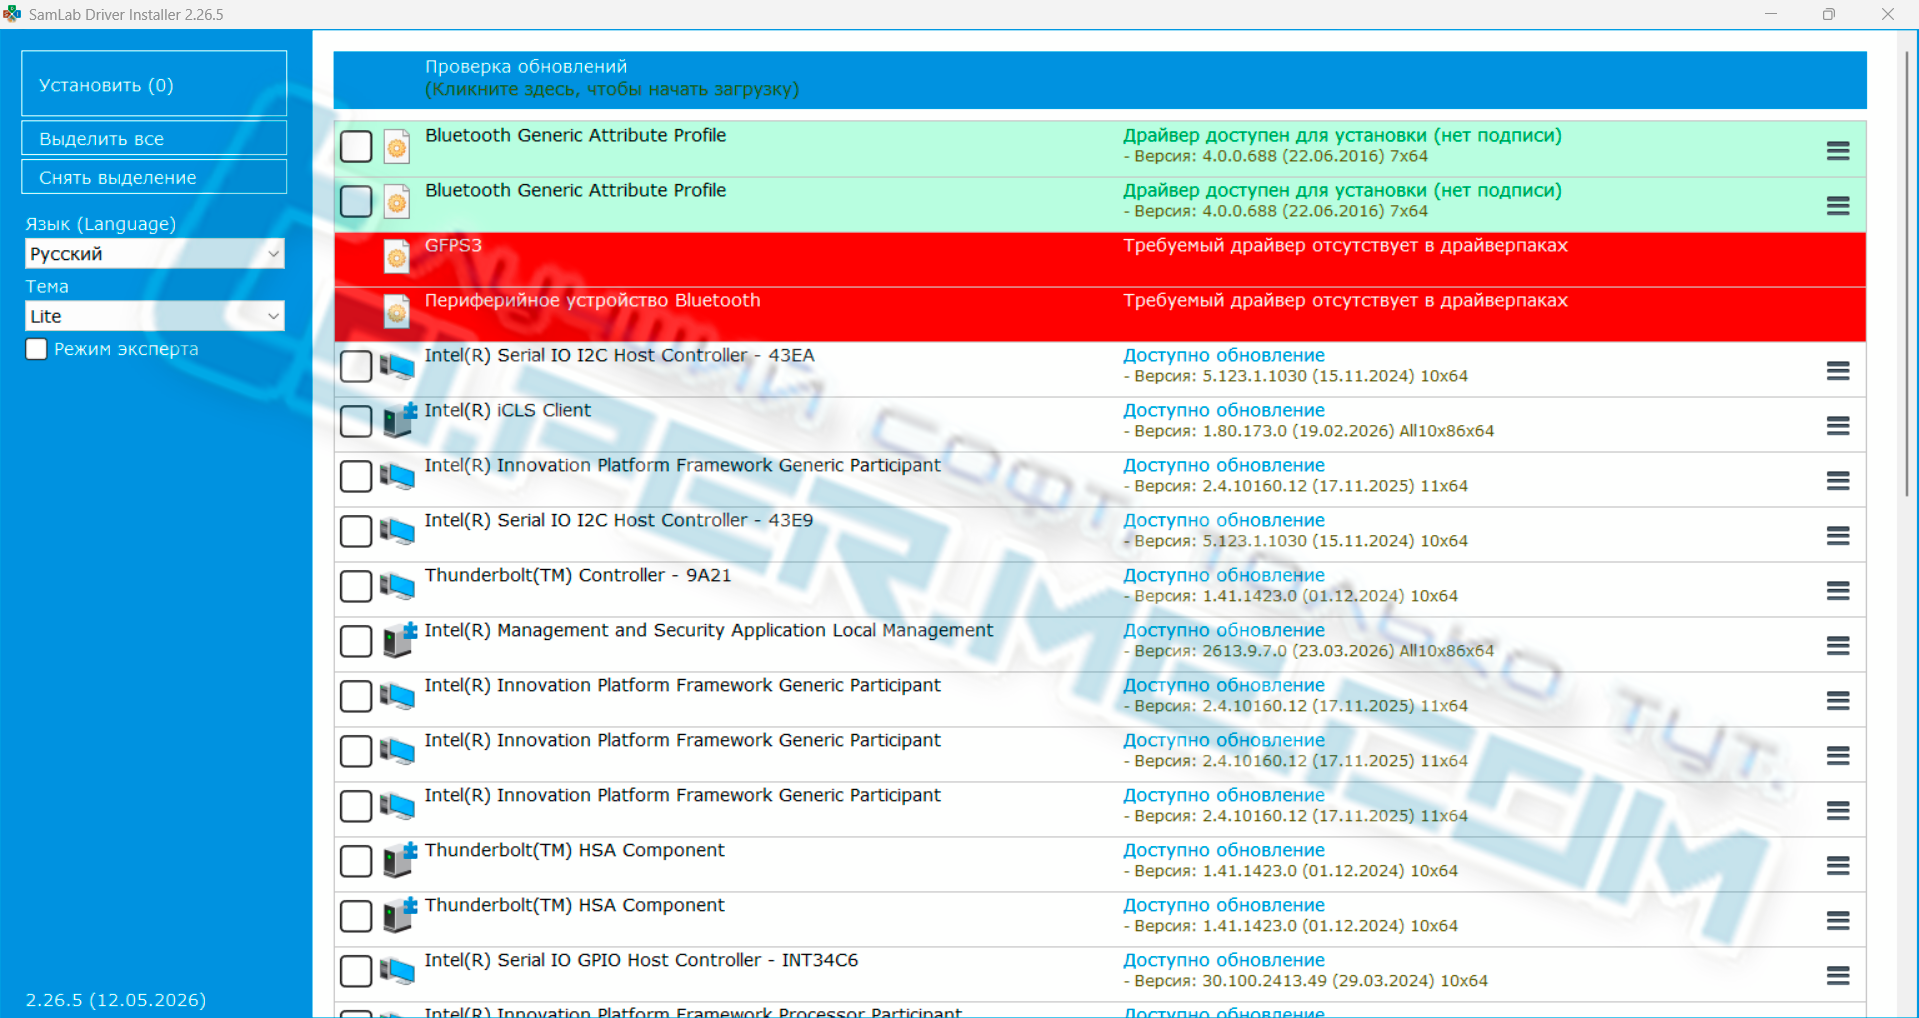Click the Язык (Language) label
This screenshot has width=1919, height=1018.
(100, 224)
